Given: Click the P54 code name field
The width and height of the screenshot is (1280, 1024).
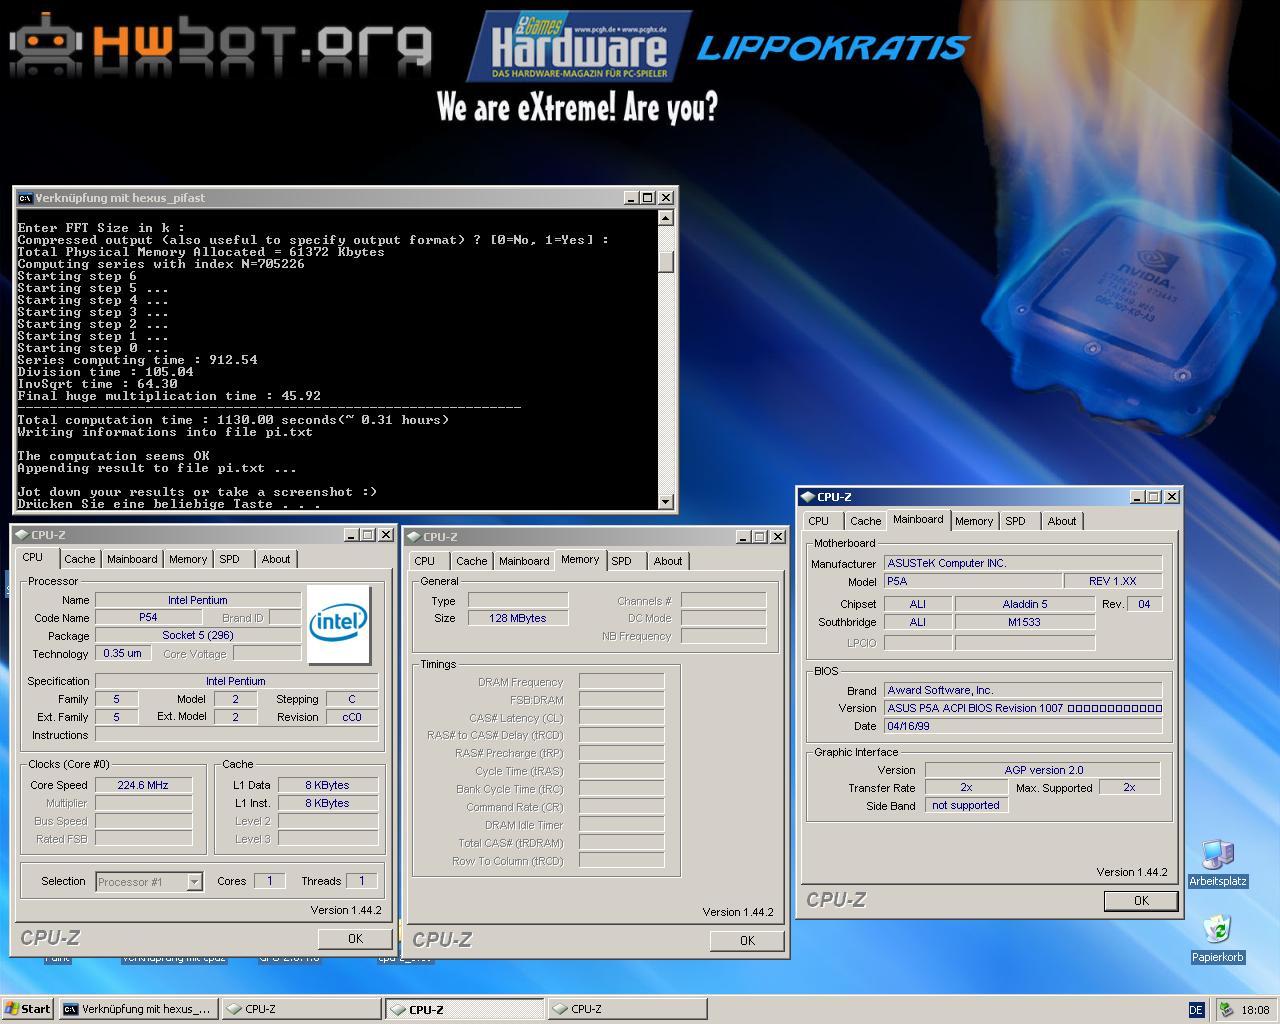Looking at the screenshot, I should click(148, 618).
